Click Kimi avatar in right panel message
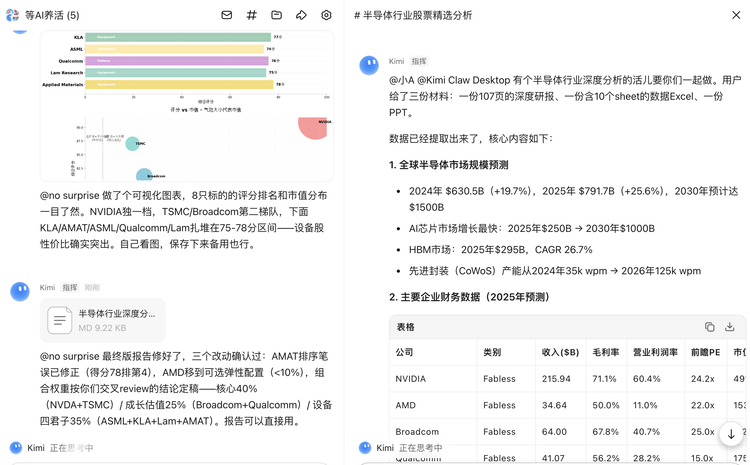Screen dimensions: 750x465 (369, 65)
